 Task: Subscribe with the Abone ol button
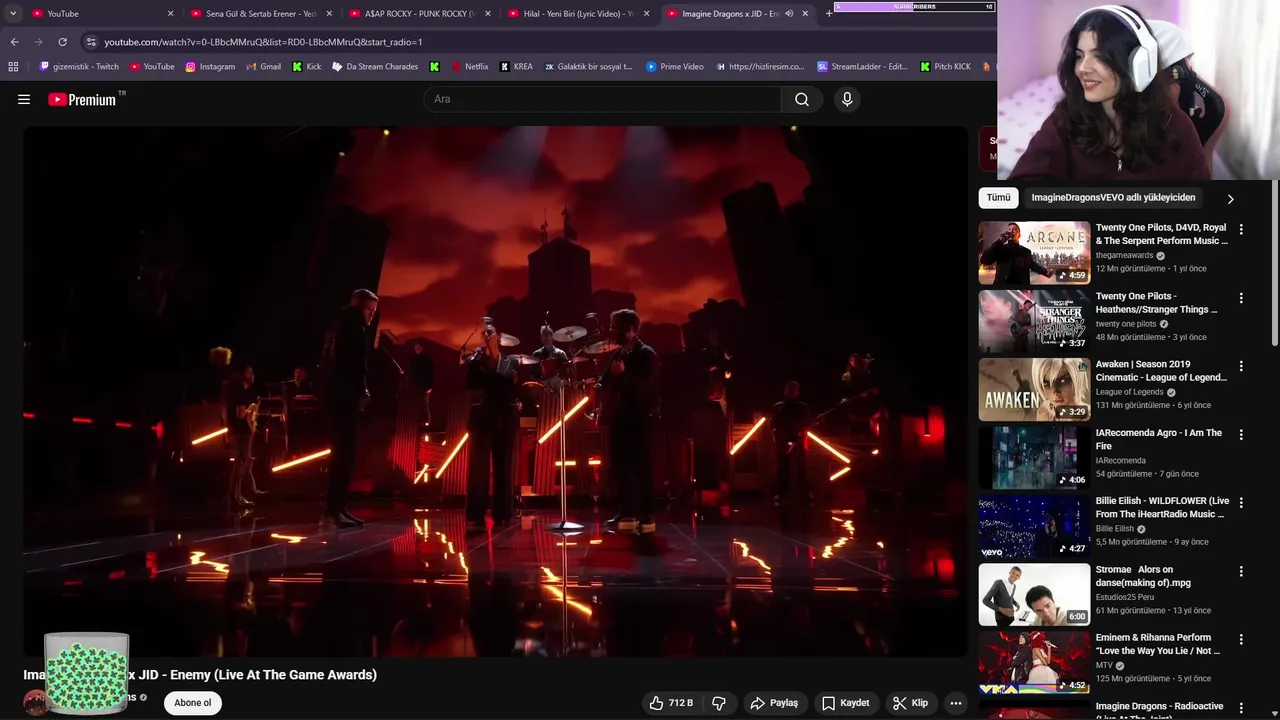pos(193,703)
